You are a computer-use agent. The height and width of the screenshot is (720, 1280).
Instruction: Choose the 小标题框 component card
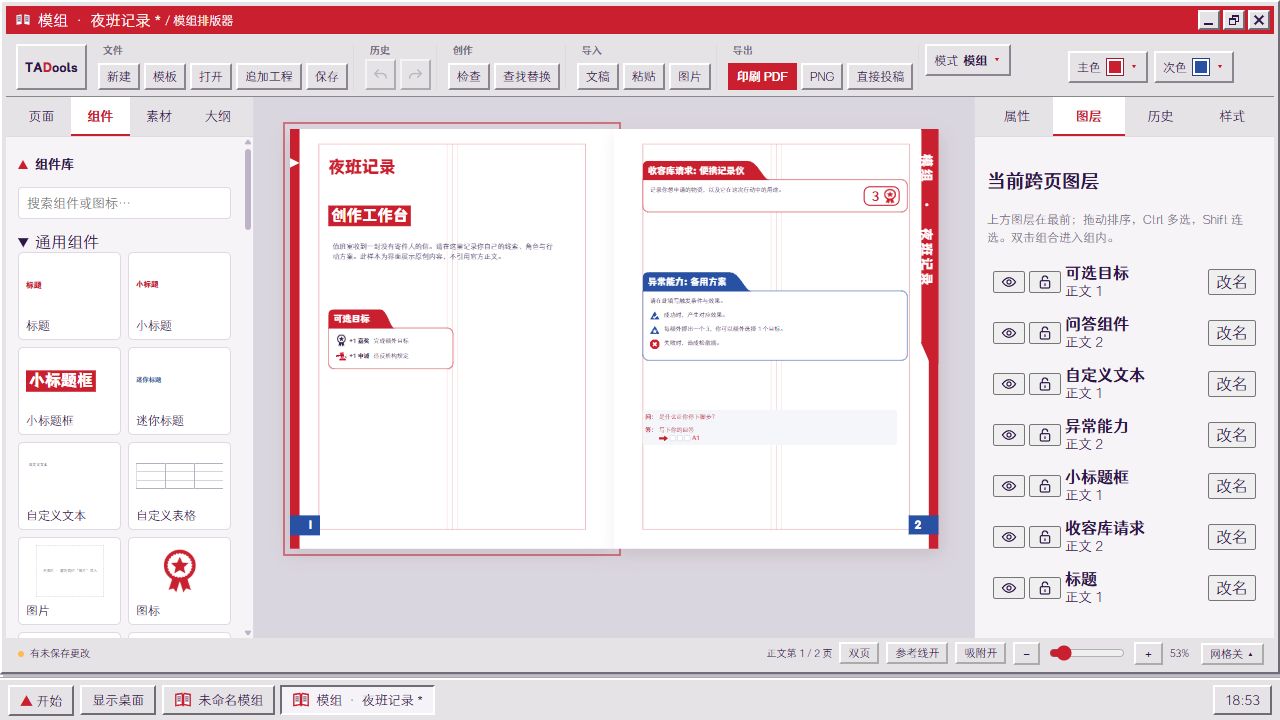pos(69,390)
